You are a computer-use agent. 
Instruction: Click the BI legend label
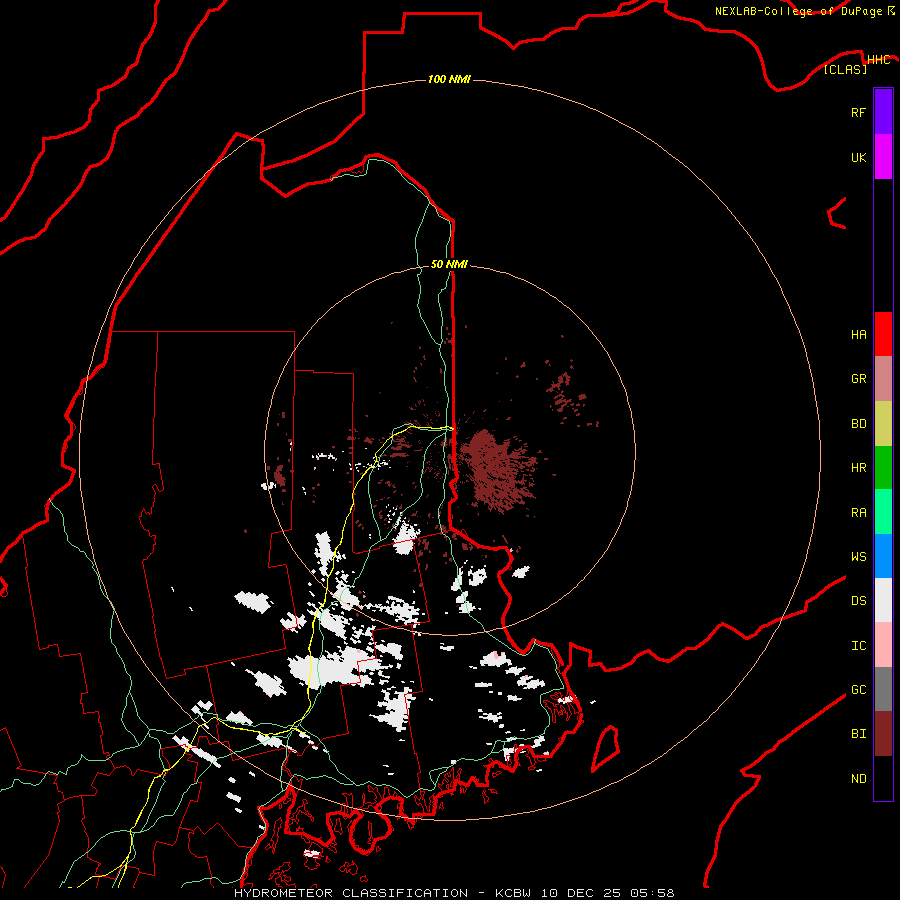click(x=858, y=734)
